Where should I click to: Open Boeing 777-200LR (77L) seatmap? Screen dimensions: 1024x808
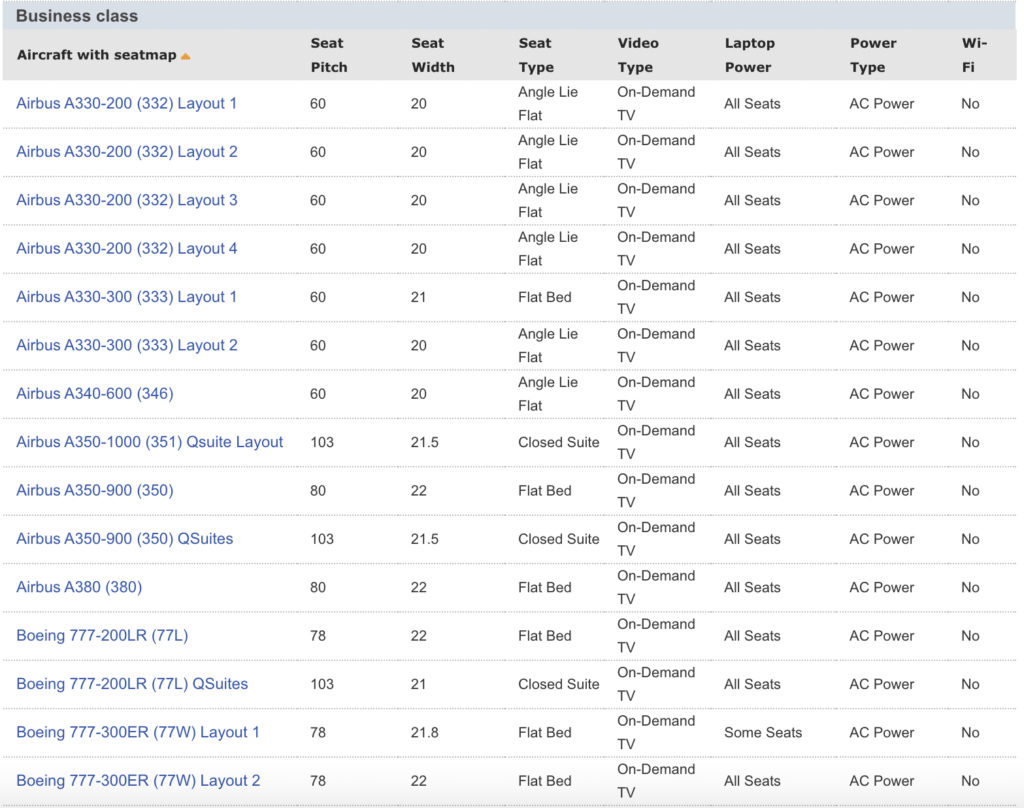click(96, 635)
